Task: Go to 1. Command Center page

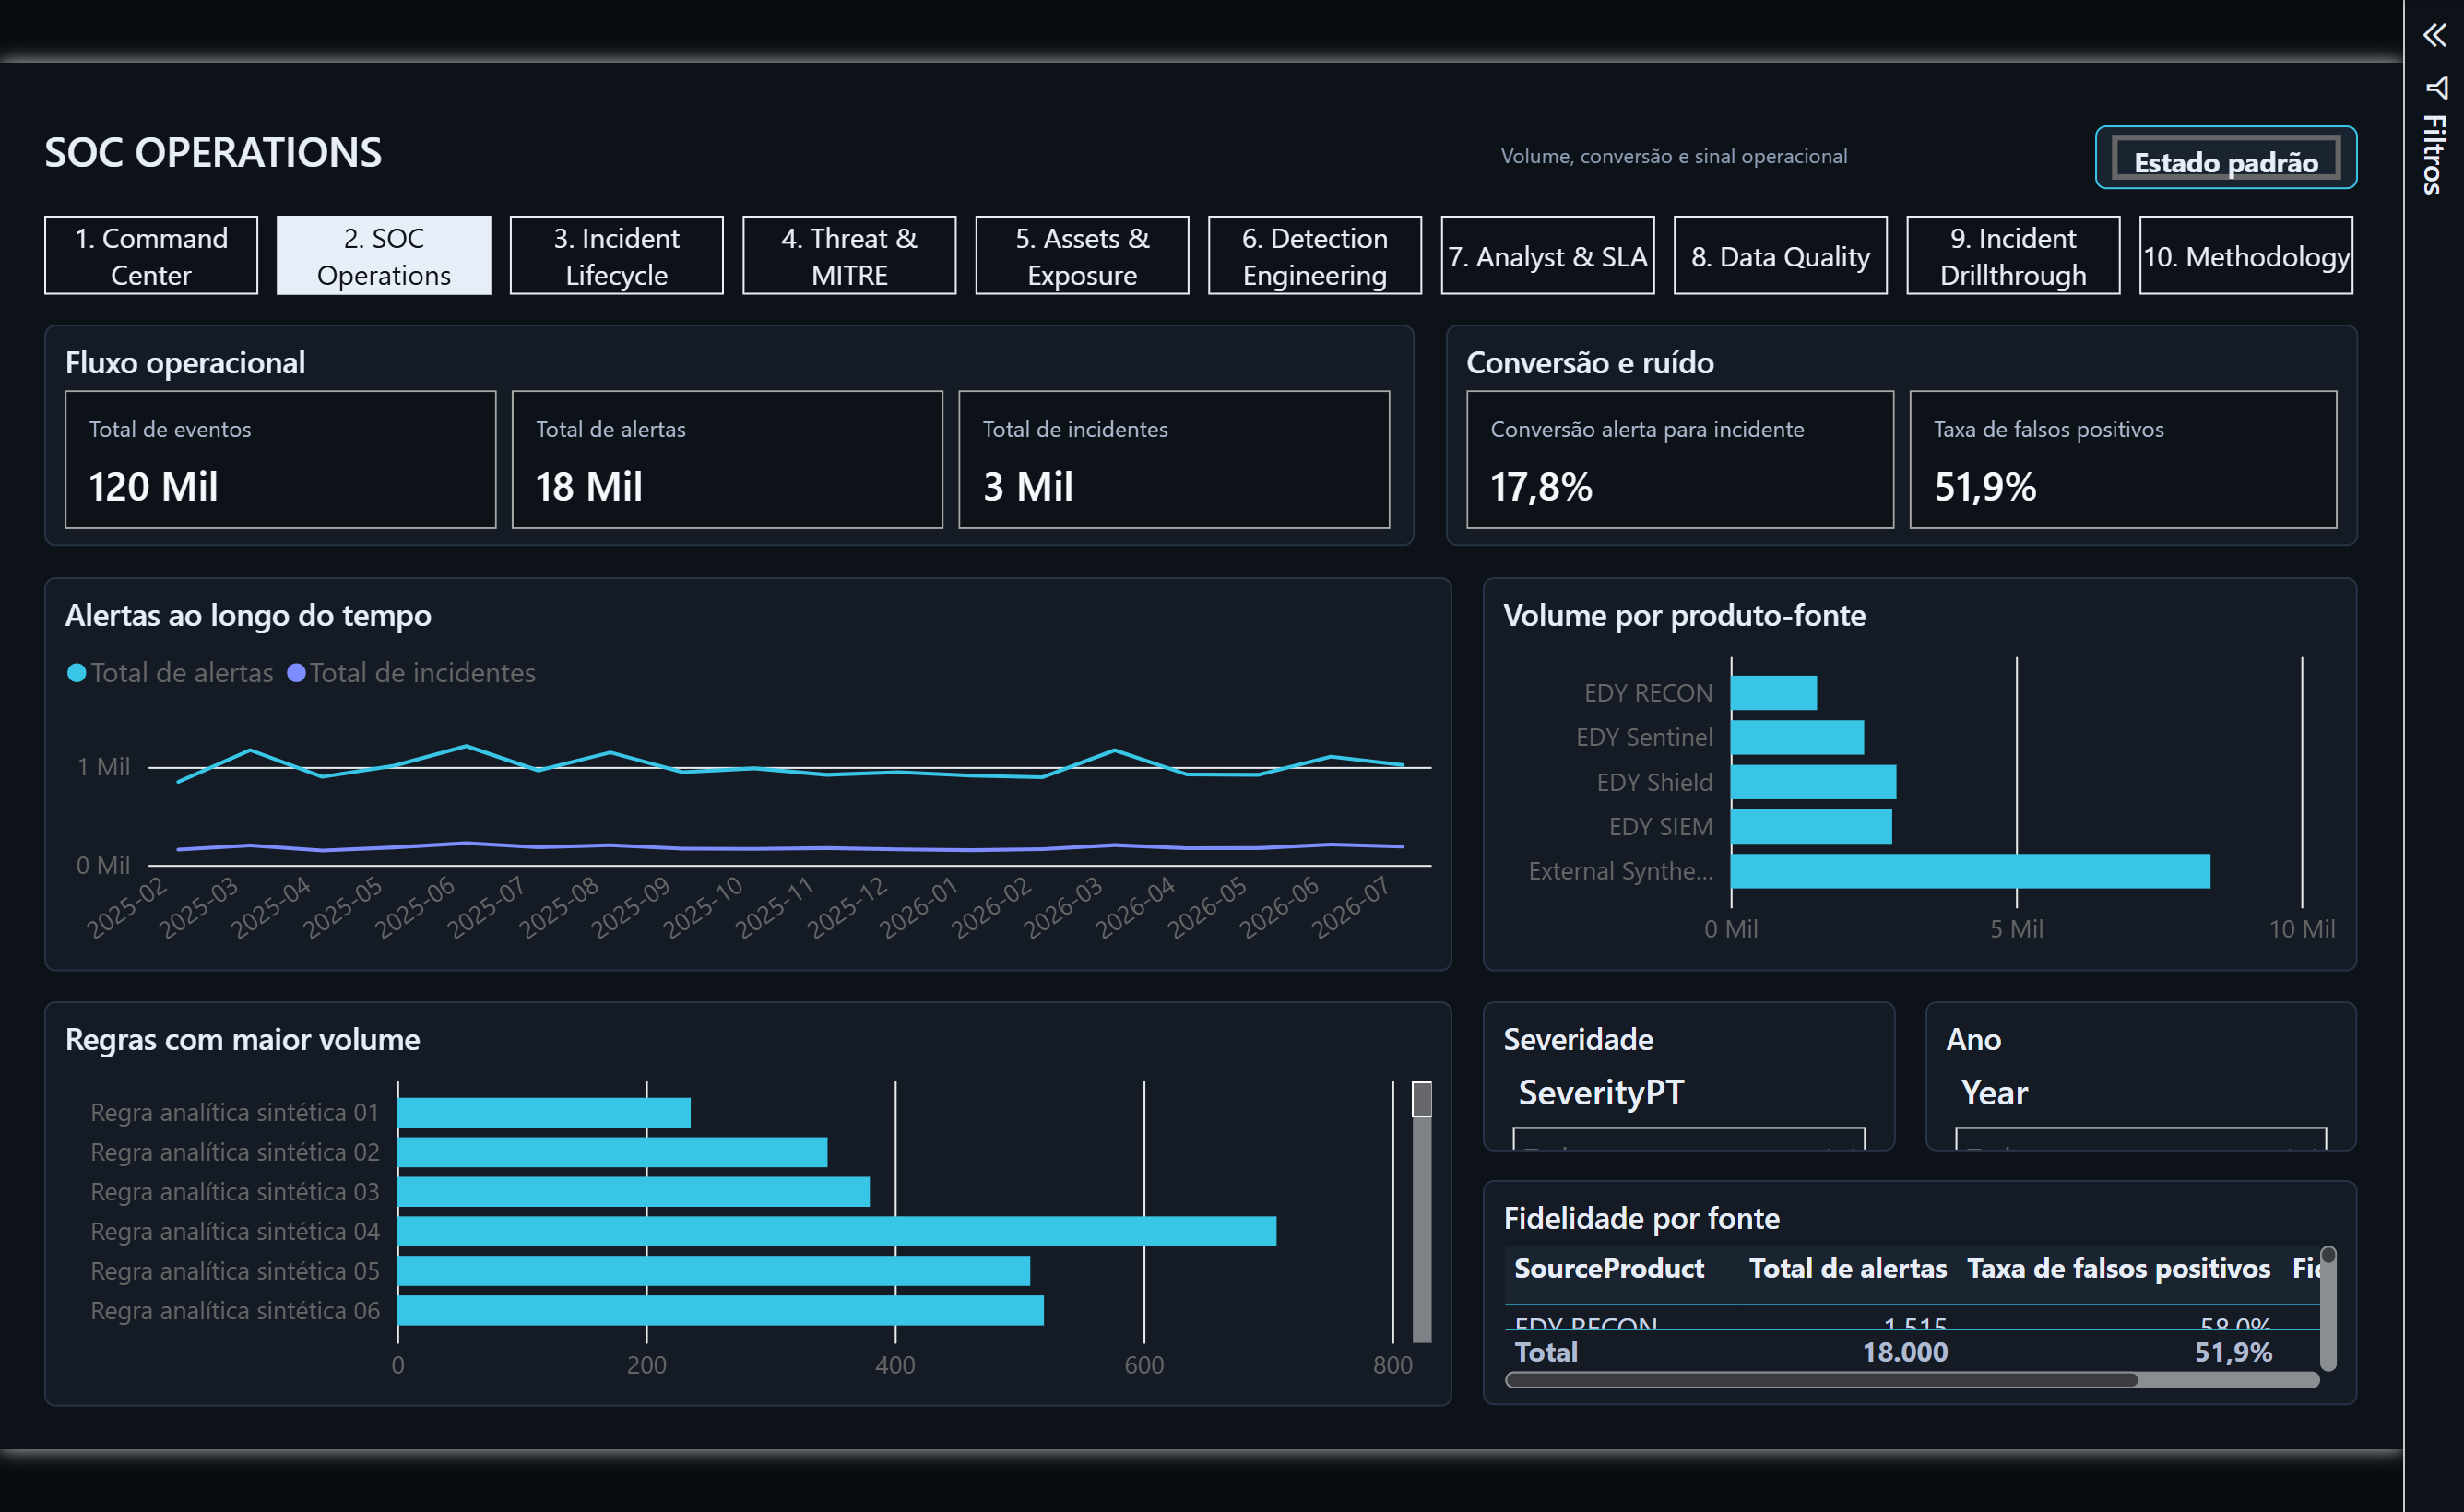Action: [151, 256]
